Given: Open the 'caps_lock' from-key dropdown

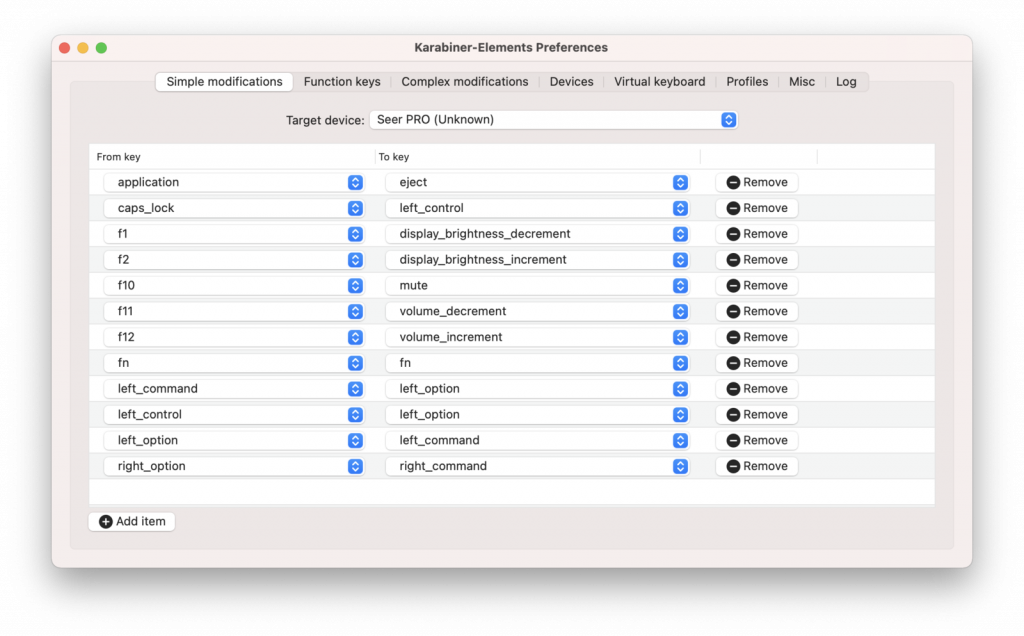Looking at the screenshot, I should tap(233, 208).
